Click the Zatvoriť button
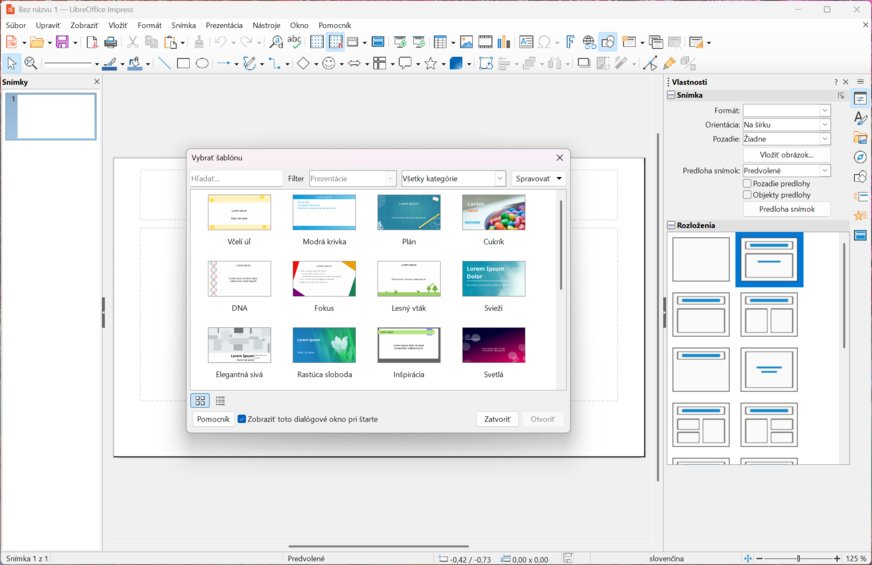The image size is (872, 565). tap(497, 419)
